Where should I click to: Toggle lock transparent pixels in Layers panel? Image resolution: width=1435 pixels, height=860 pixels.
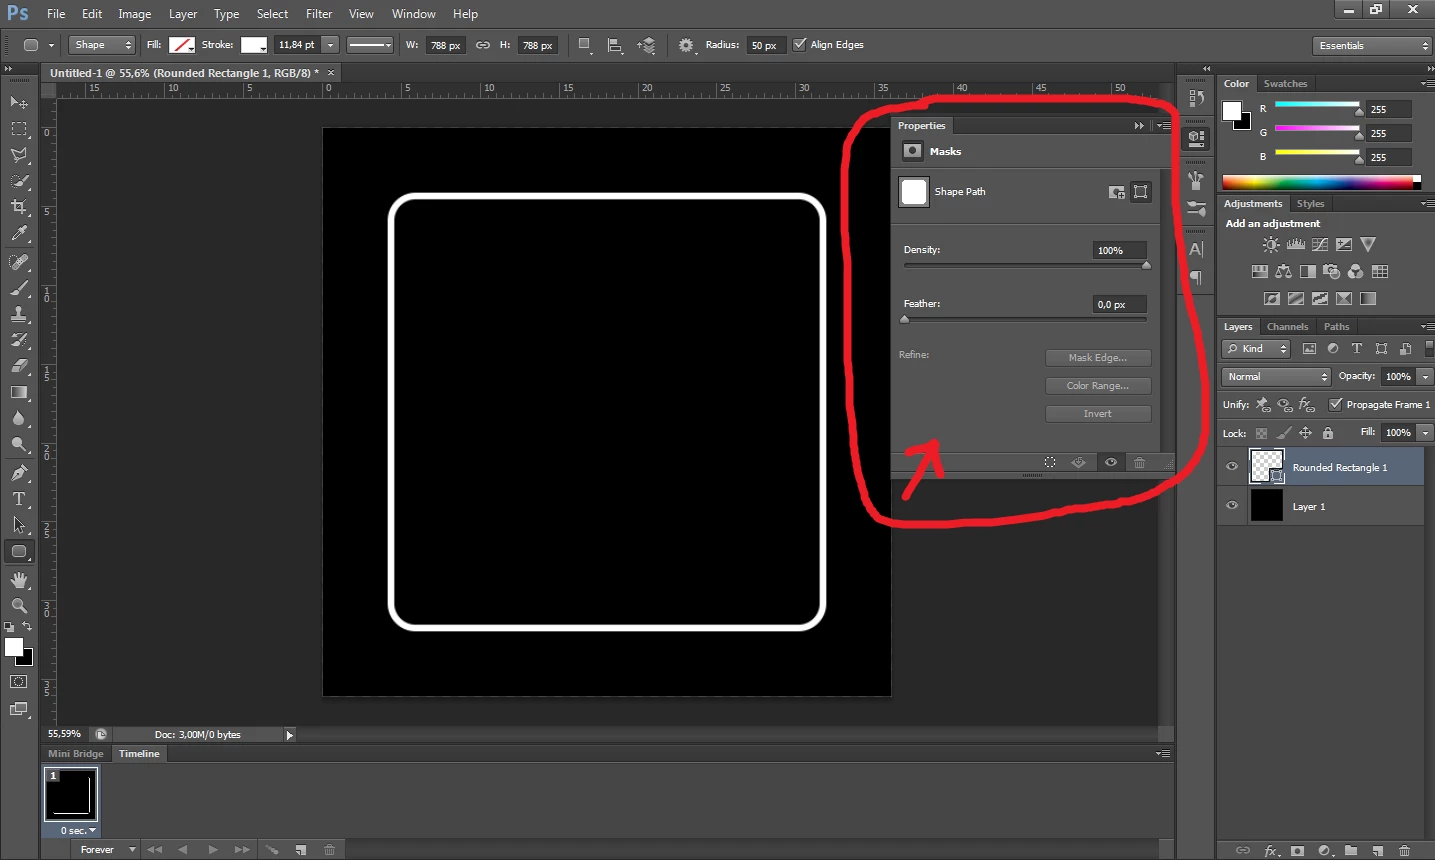pyautogui.click(x=1261, y=433)
